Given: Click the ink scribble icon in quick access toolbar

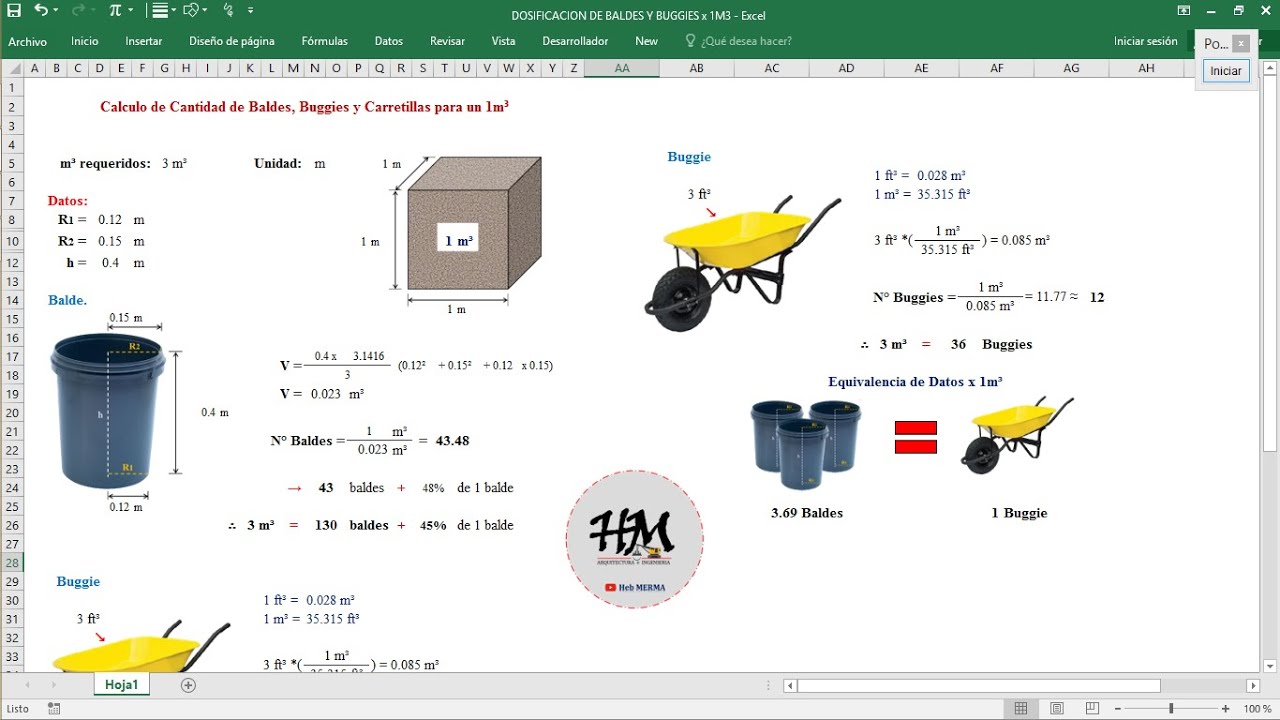Looking at the screenshot, I should 228,10.
